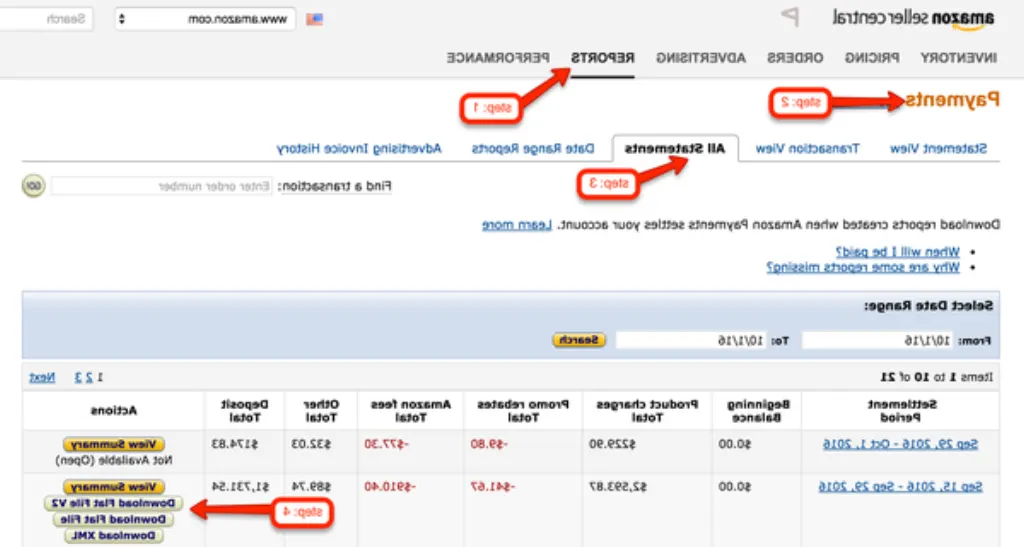This screenshot has height=547, width=1024.
Task: Click the 'Not Available (Open)' text
Action: pos(114,461)
